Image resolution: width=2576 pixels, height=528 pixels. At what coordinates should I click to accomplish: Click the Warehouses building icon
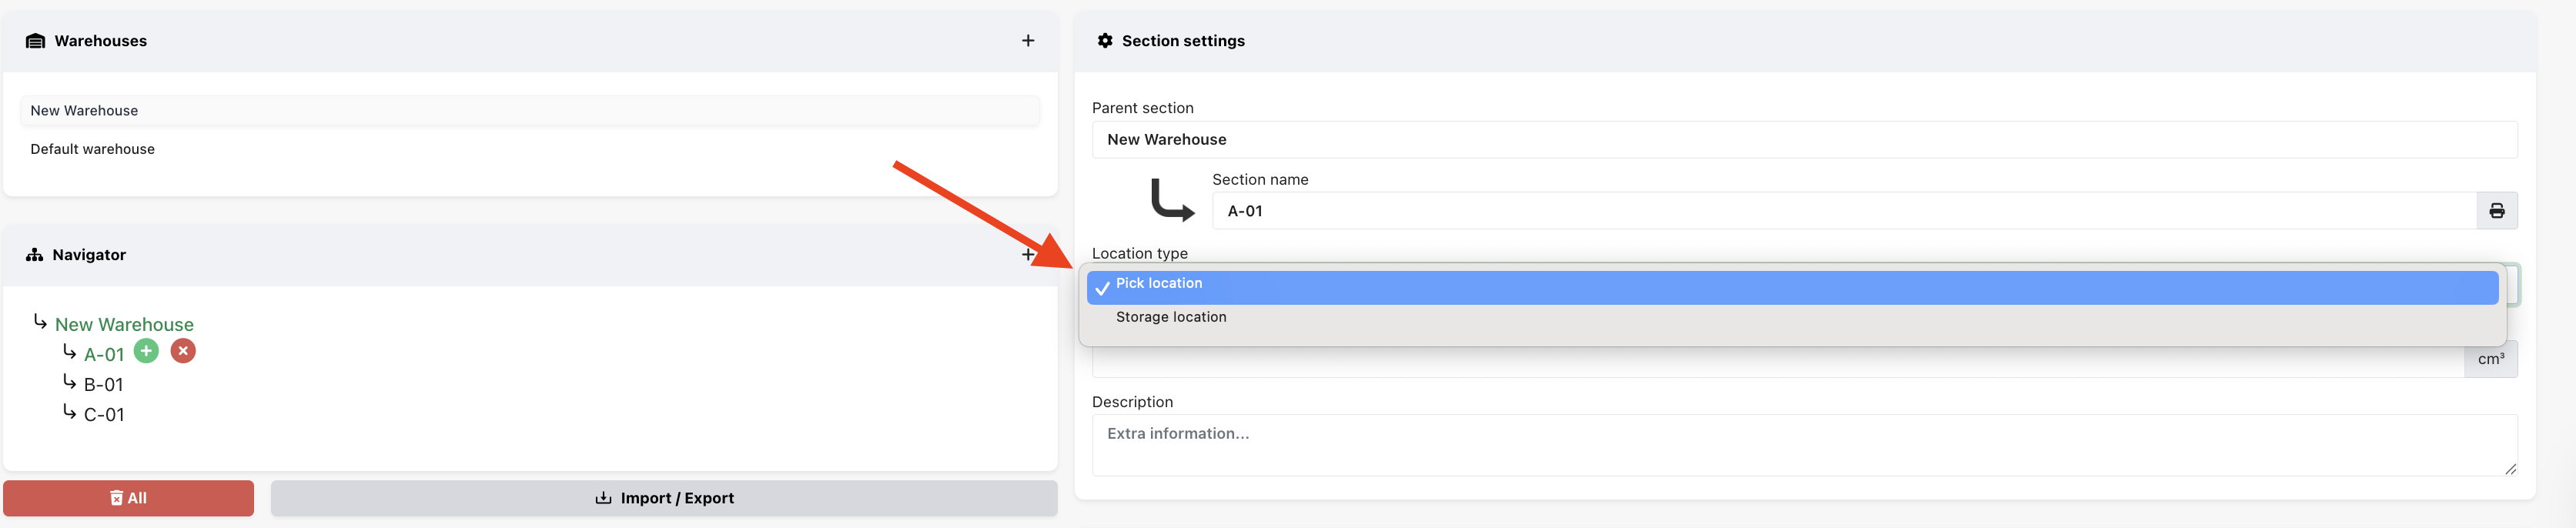click(35, 41)
